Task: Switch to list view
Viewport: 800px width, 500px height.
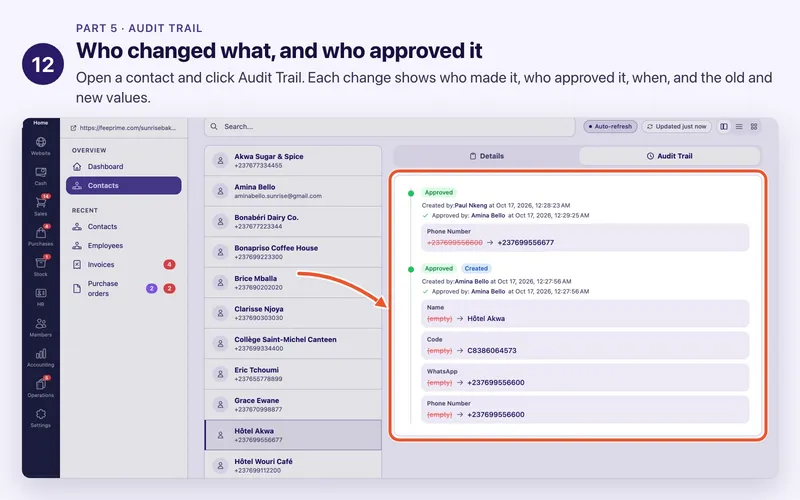Action: (x=739, y=127)
